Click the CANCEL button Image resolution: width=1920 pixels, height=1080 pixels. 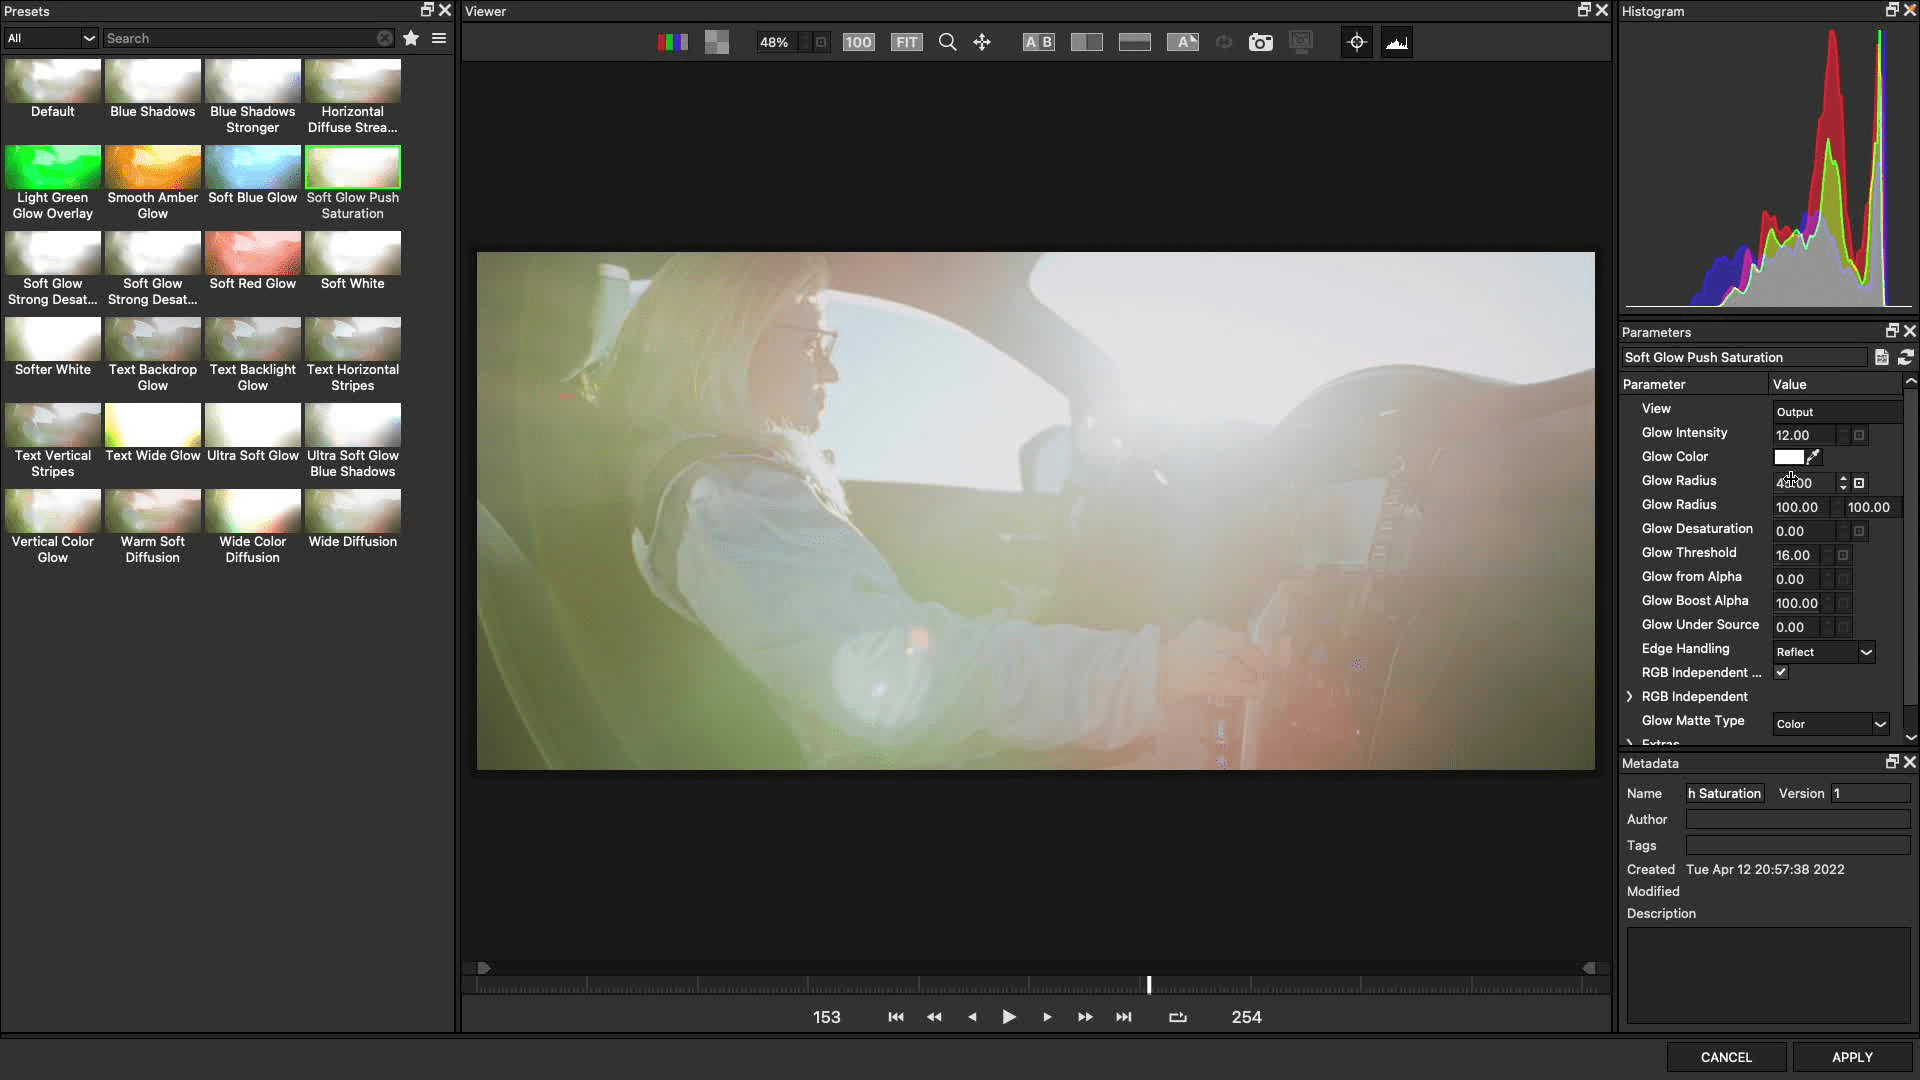1725,1057
